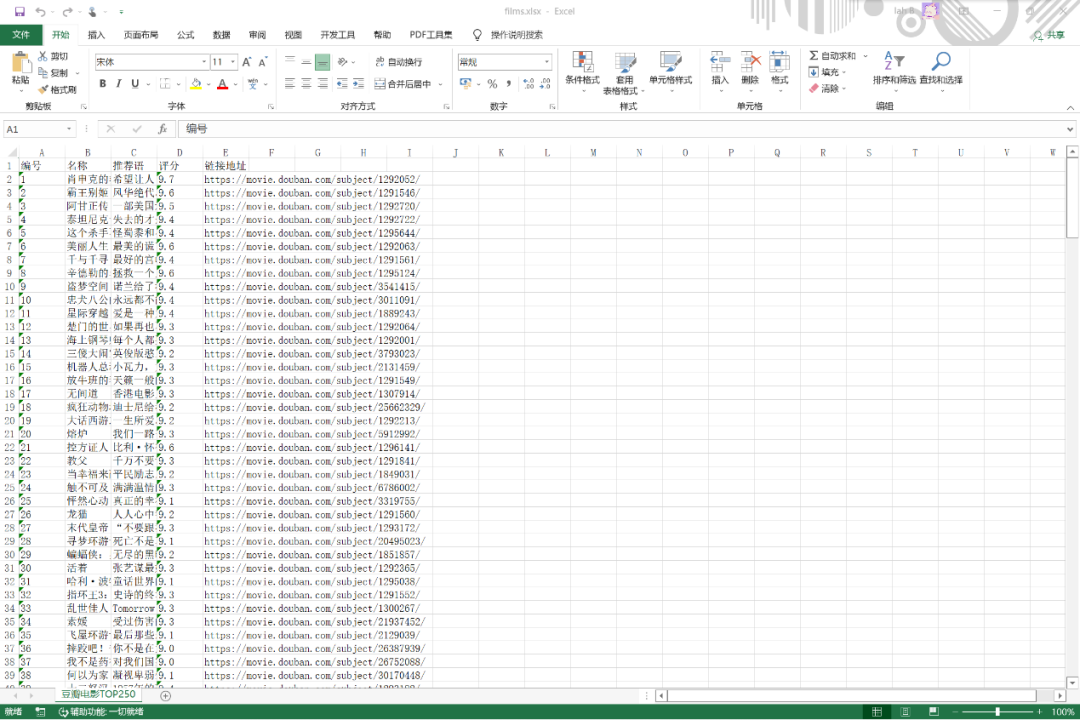1080x720 pixels.
Task: Click the Tell Me search box (操作说明搜索)
Action: (x=516, y=34)
